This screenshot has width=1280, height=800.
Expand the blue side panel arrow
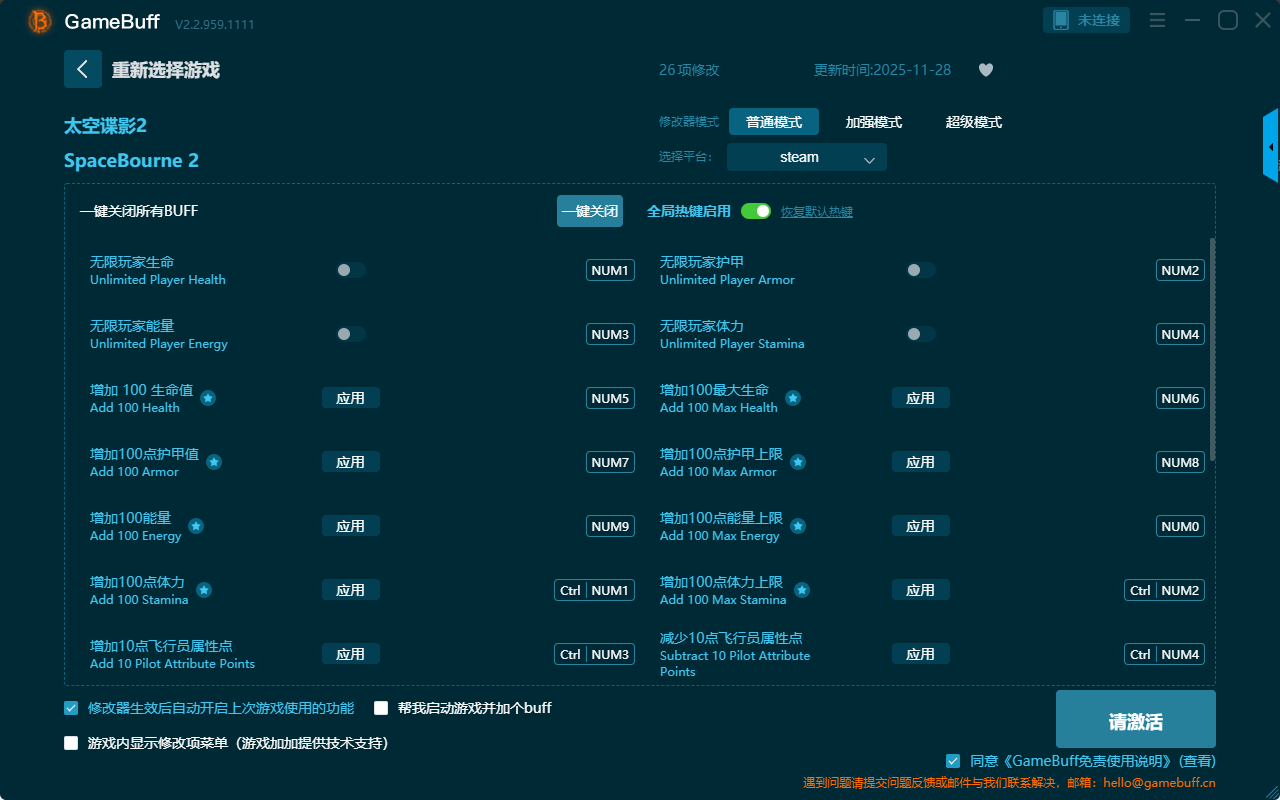point(1271,147)
